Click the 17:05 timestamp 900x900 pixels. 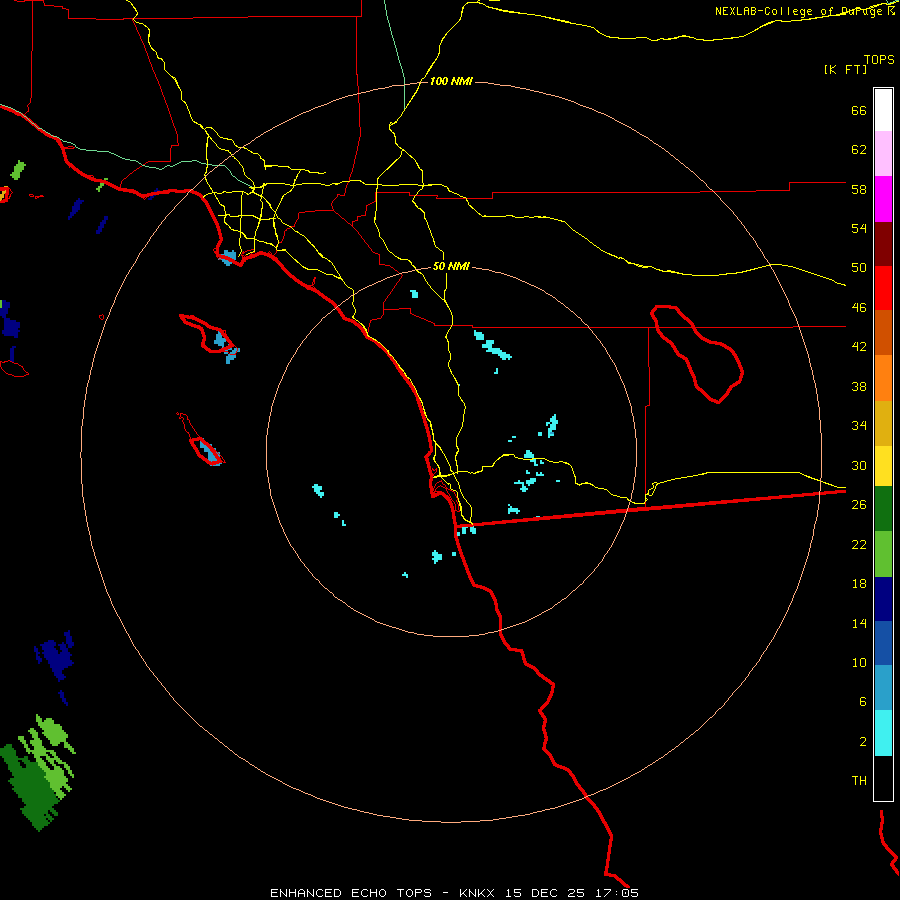(617, 893)
